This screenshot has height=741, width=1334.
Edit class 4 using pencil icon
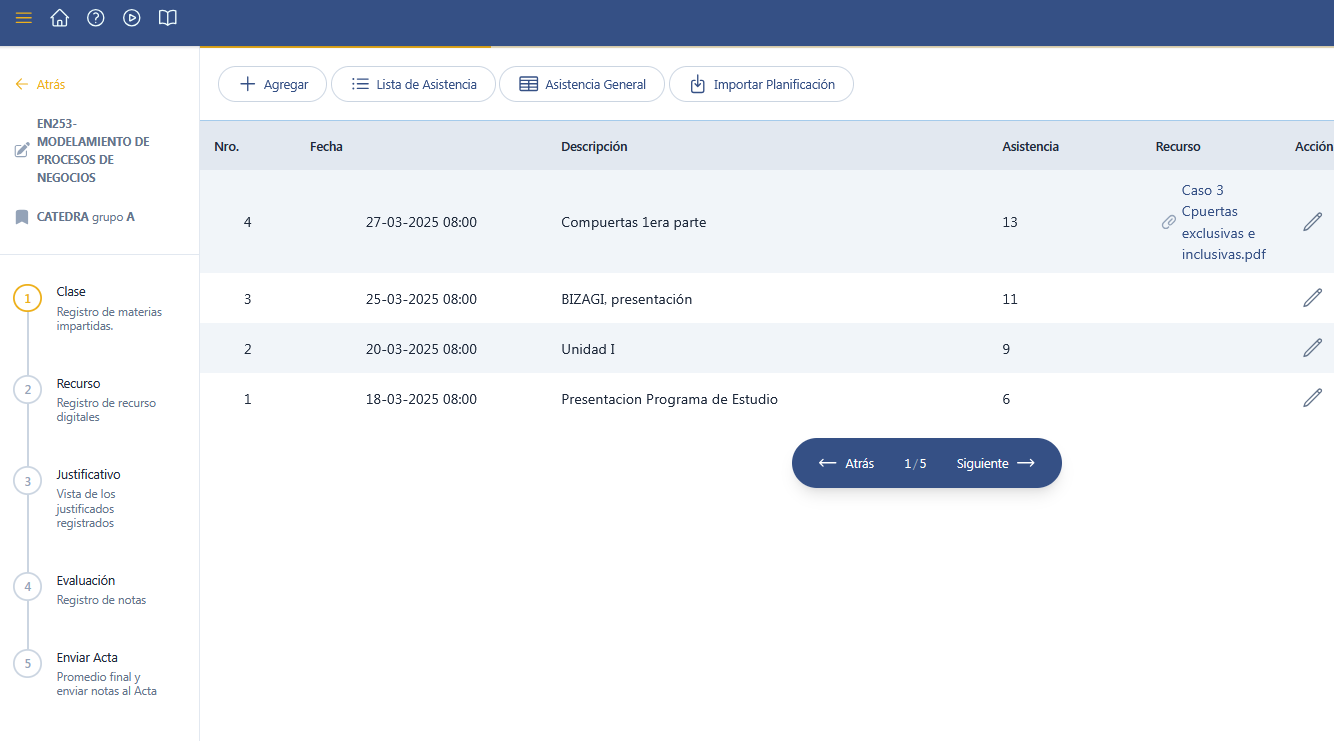tap(1312, 222)
